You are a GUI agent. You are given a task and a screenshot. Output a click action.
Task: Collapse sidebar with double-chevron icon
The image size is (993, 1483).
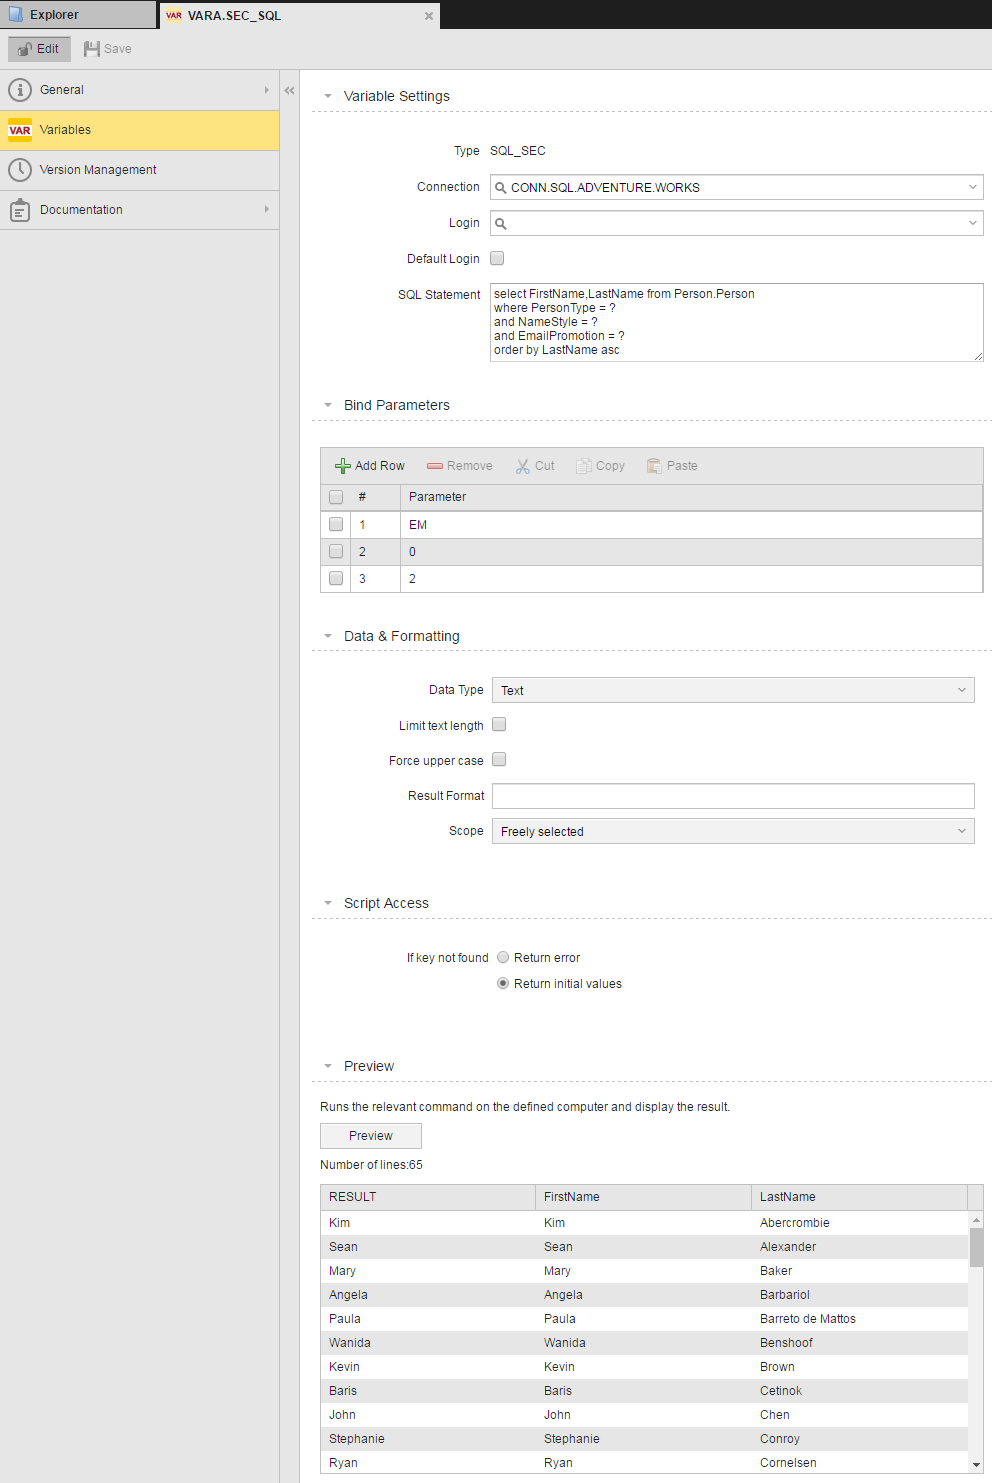[289, 90]
